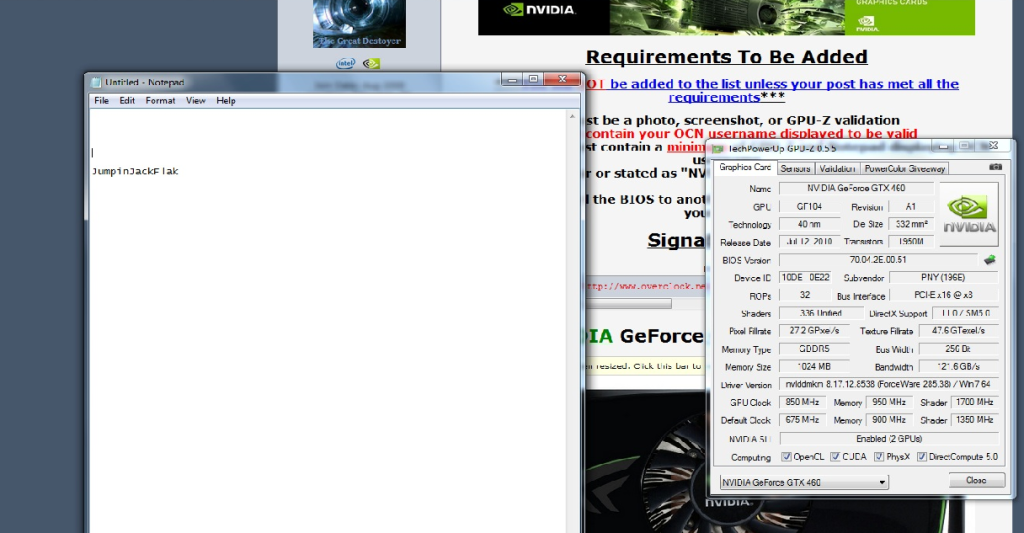Open the Edit menu in Notepad

click(x=127, y=101)
